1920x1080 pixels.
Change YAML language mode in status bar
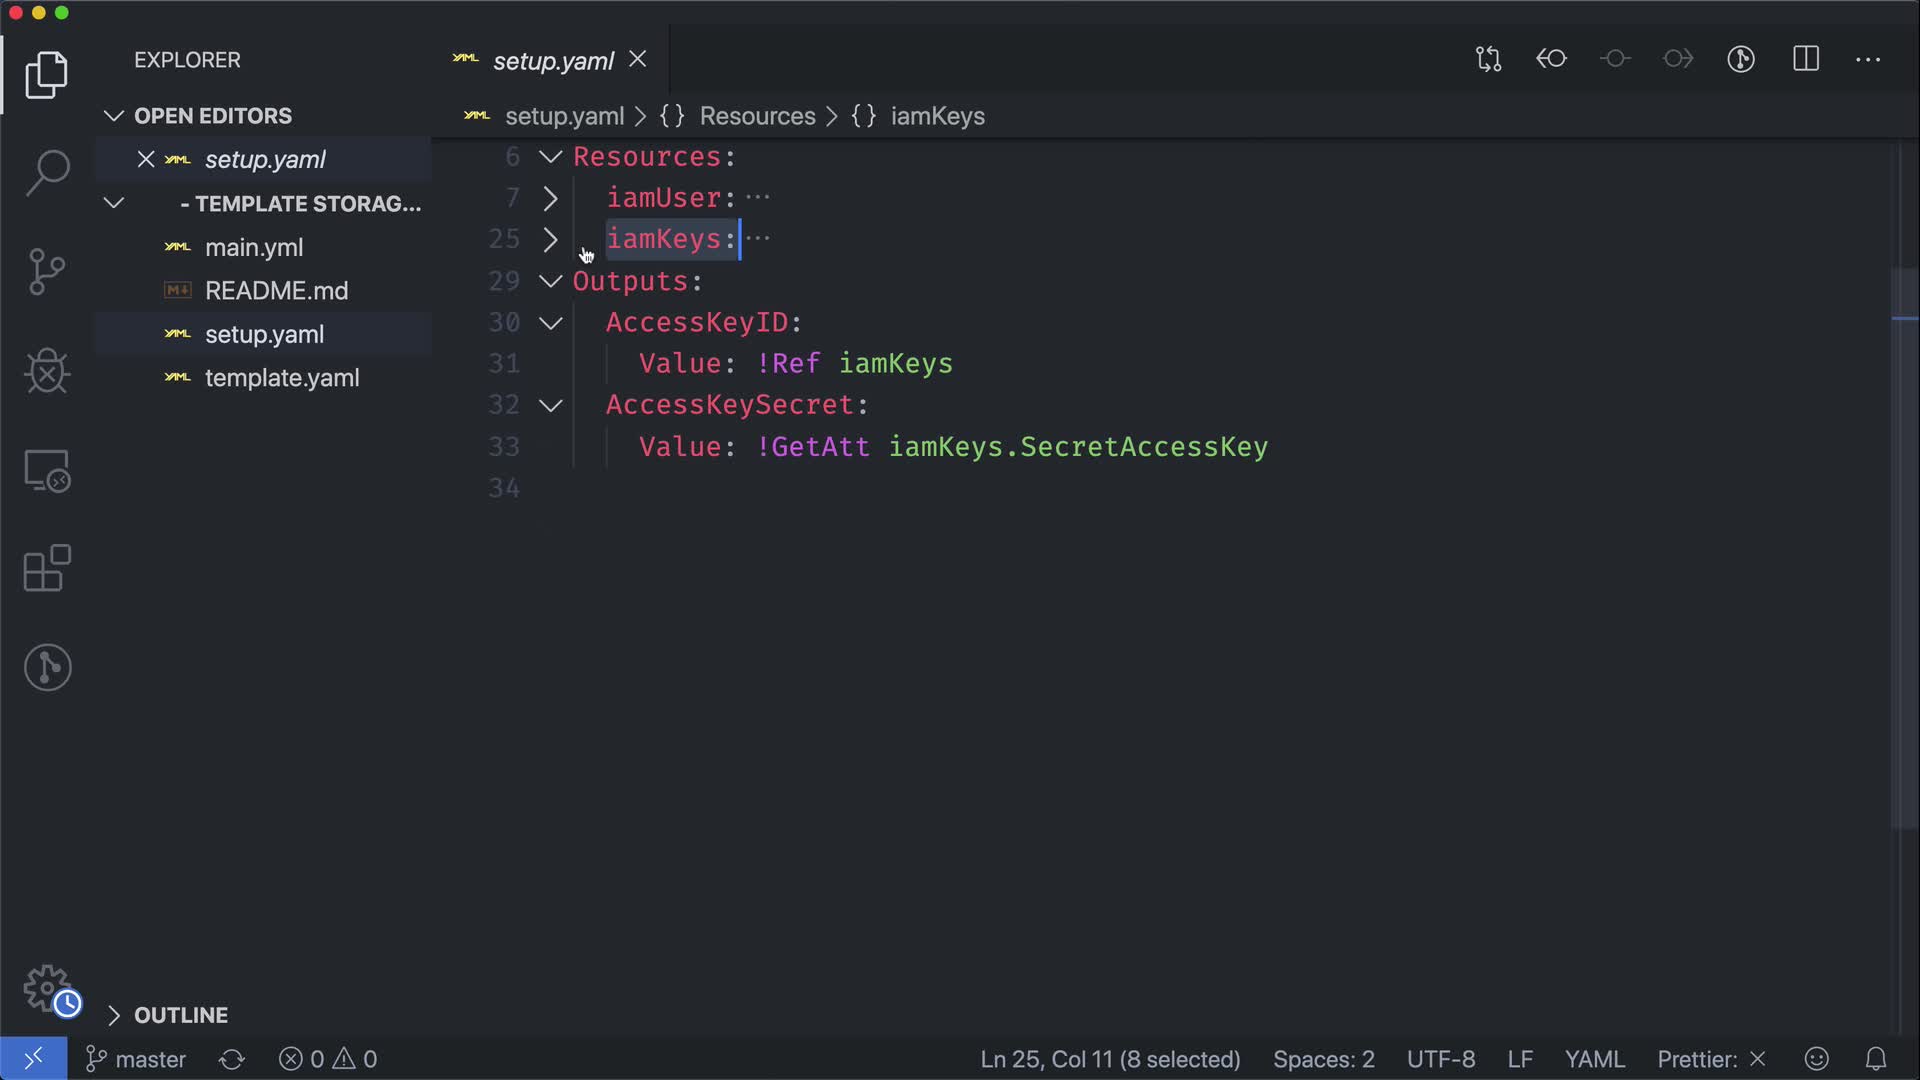click(x=1594, y=1059)
